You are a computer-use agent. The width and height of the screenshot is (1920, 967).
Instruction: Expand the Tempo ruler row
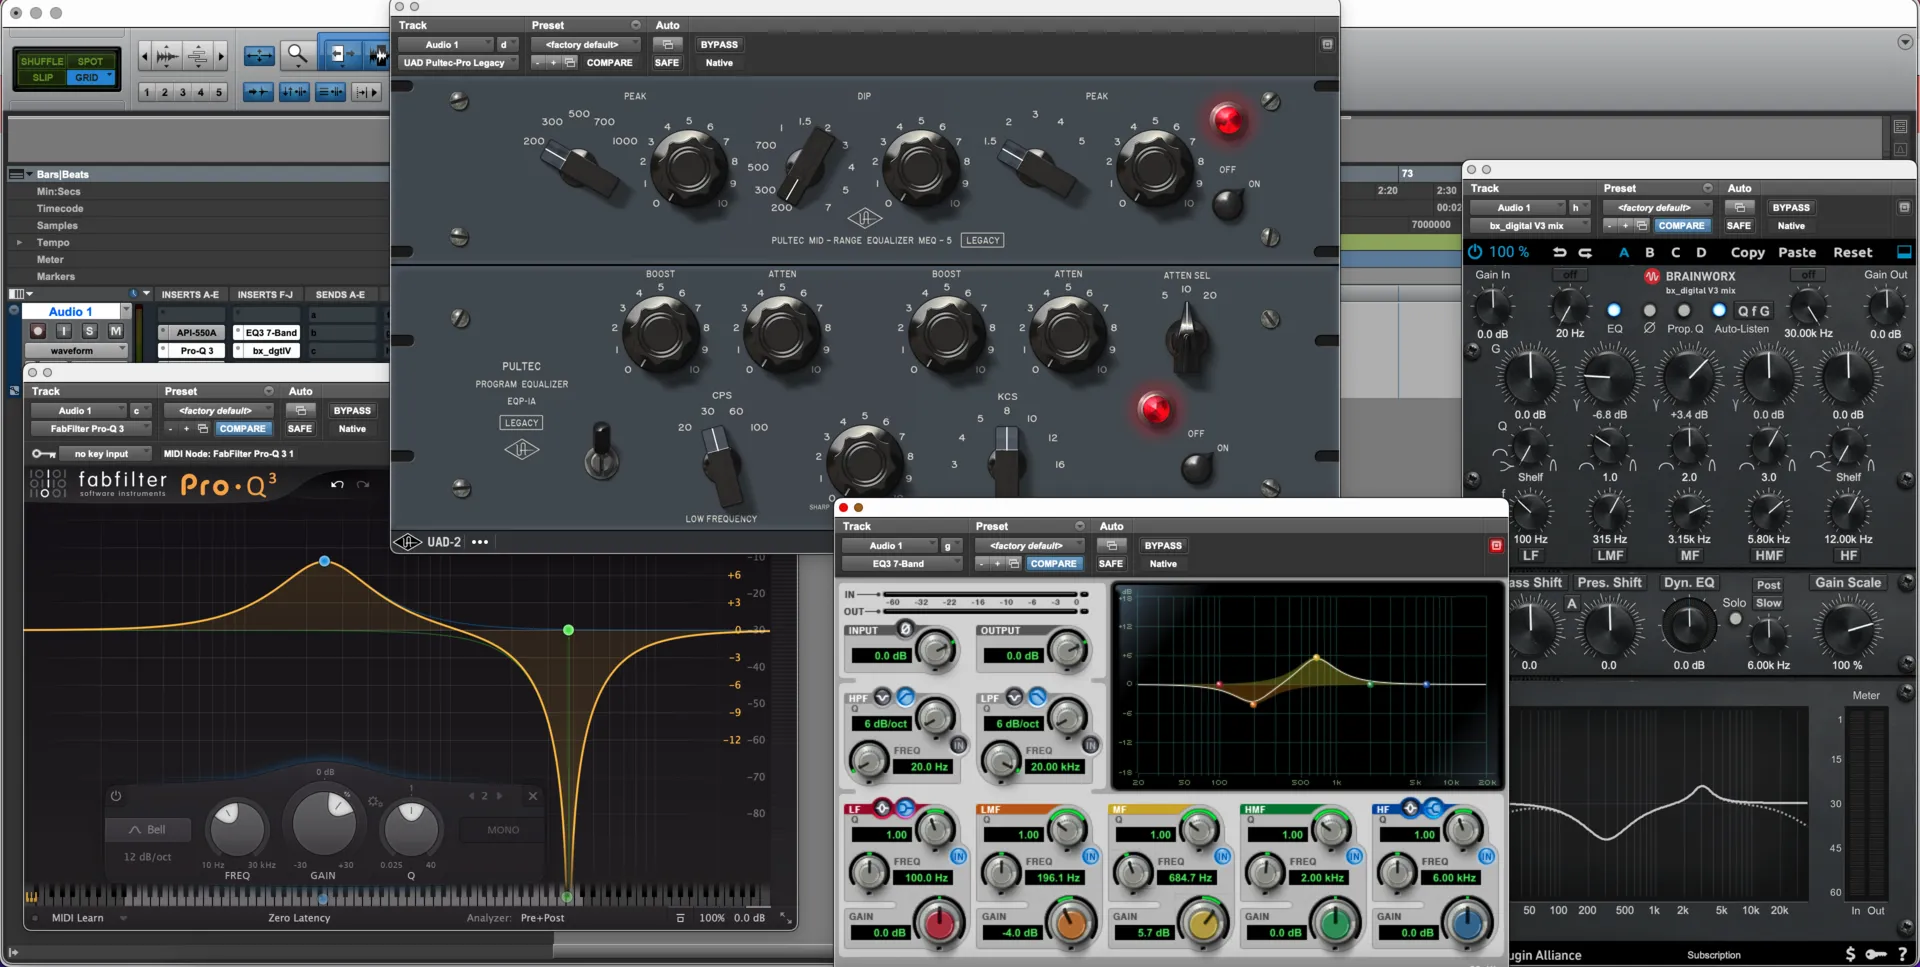point(19,242)
